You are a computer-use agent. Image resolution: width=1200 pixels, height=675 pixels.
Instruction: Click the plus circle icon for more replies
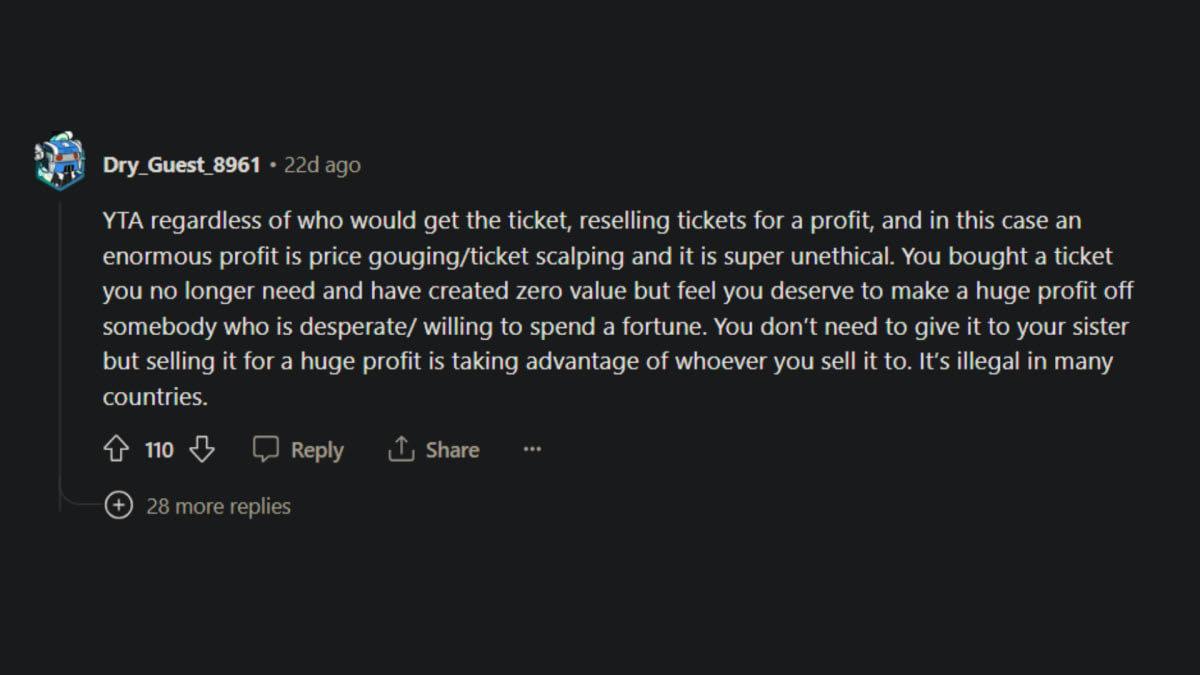tap(118, 506)
